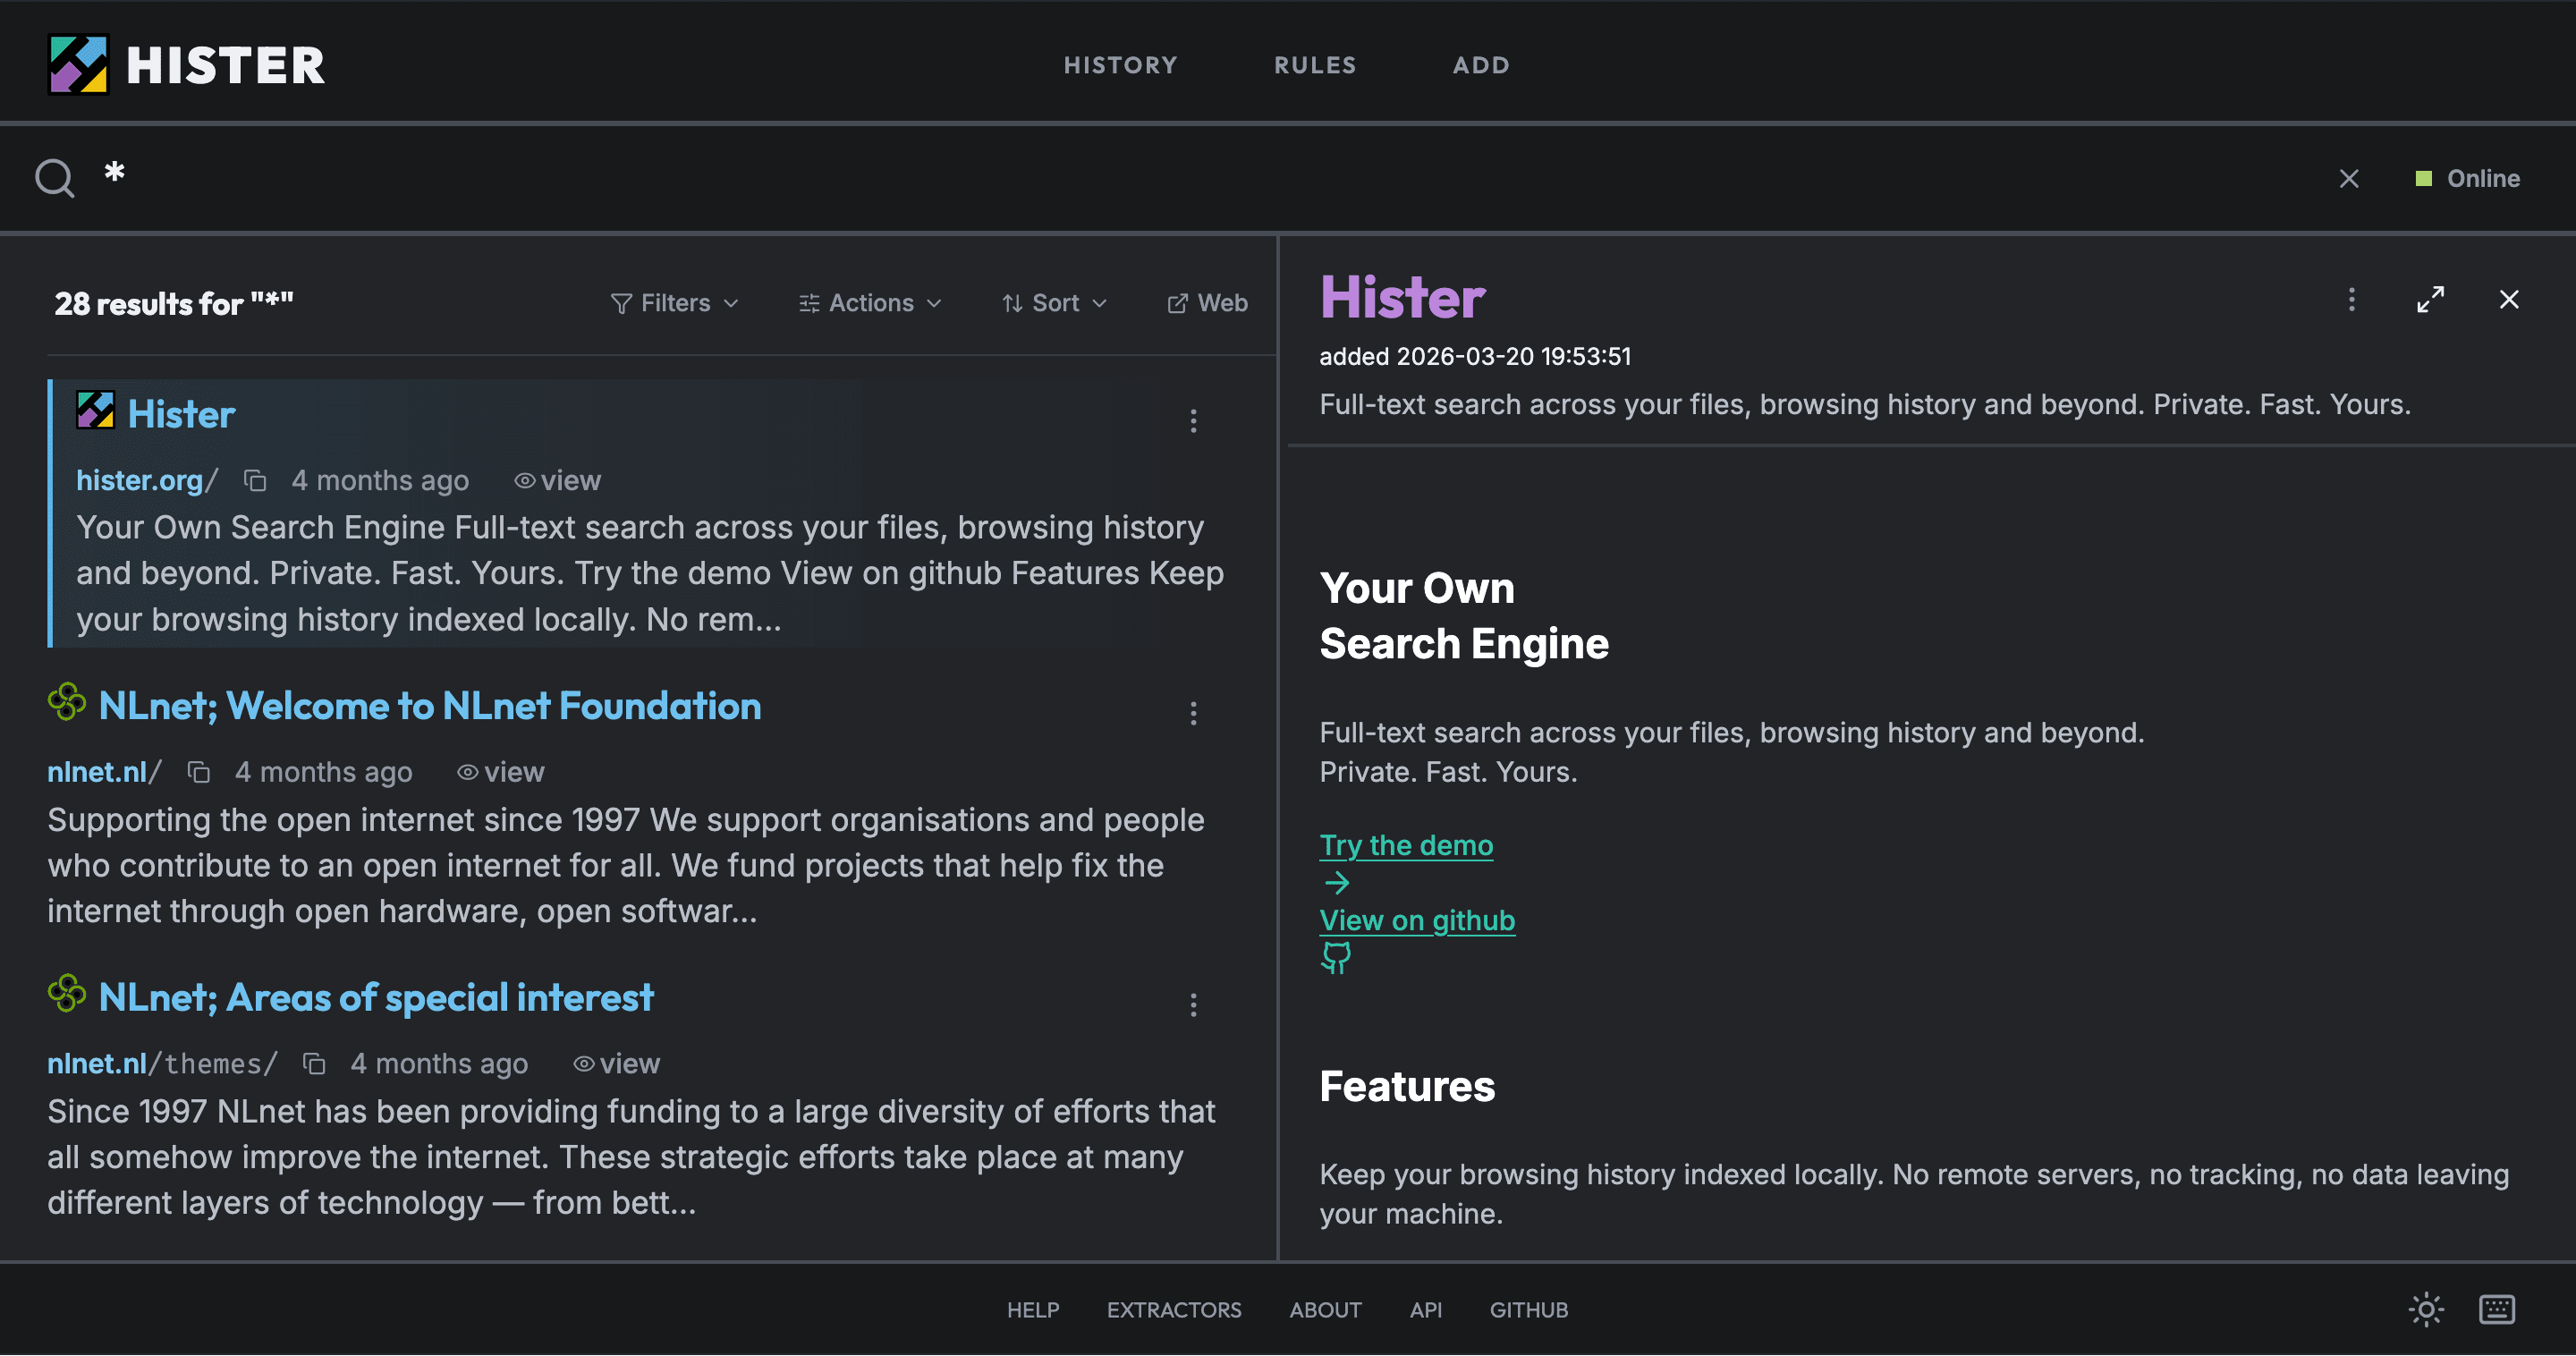Image resolution: width=2576 pixels, height=1356 pixels.
Task: Click the green Online status indicator
Action: [2468, 179]
